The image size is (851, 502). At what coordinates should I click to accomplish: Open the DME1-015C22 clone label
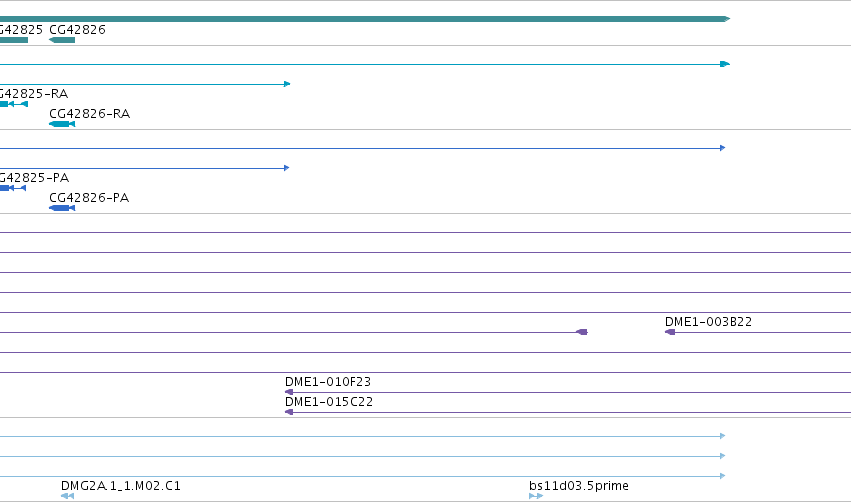click(x=329, y=402)
